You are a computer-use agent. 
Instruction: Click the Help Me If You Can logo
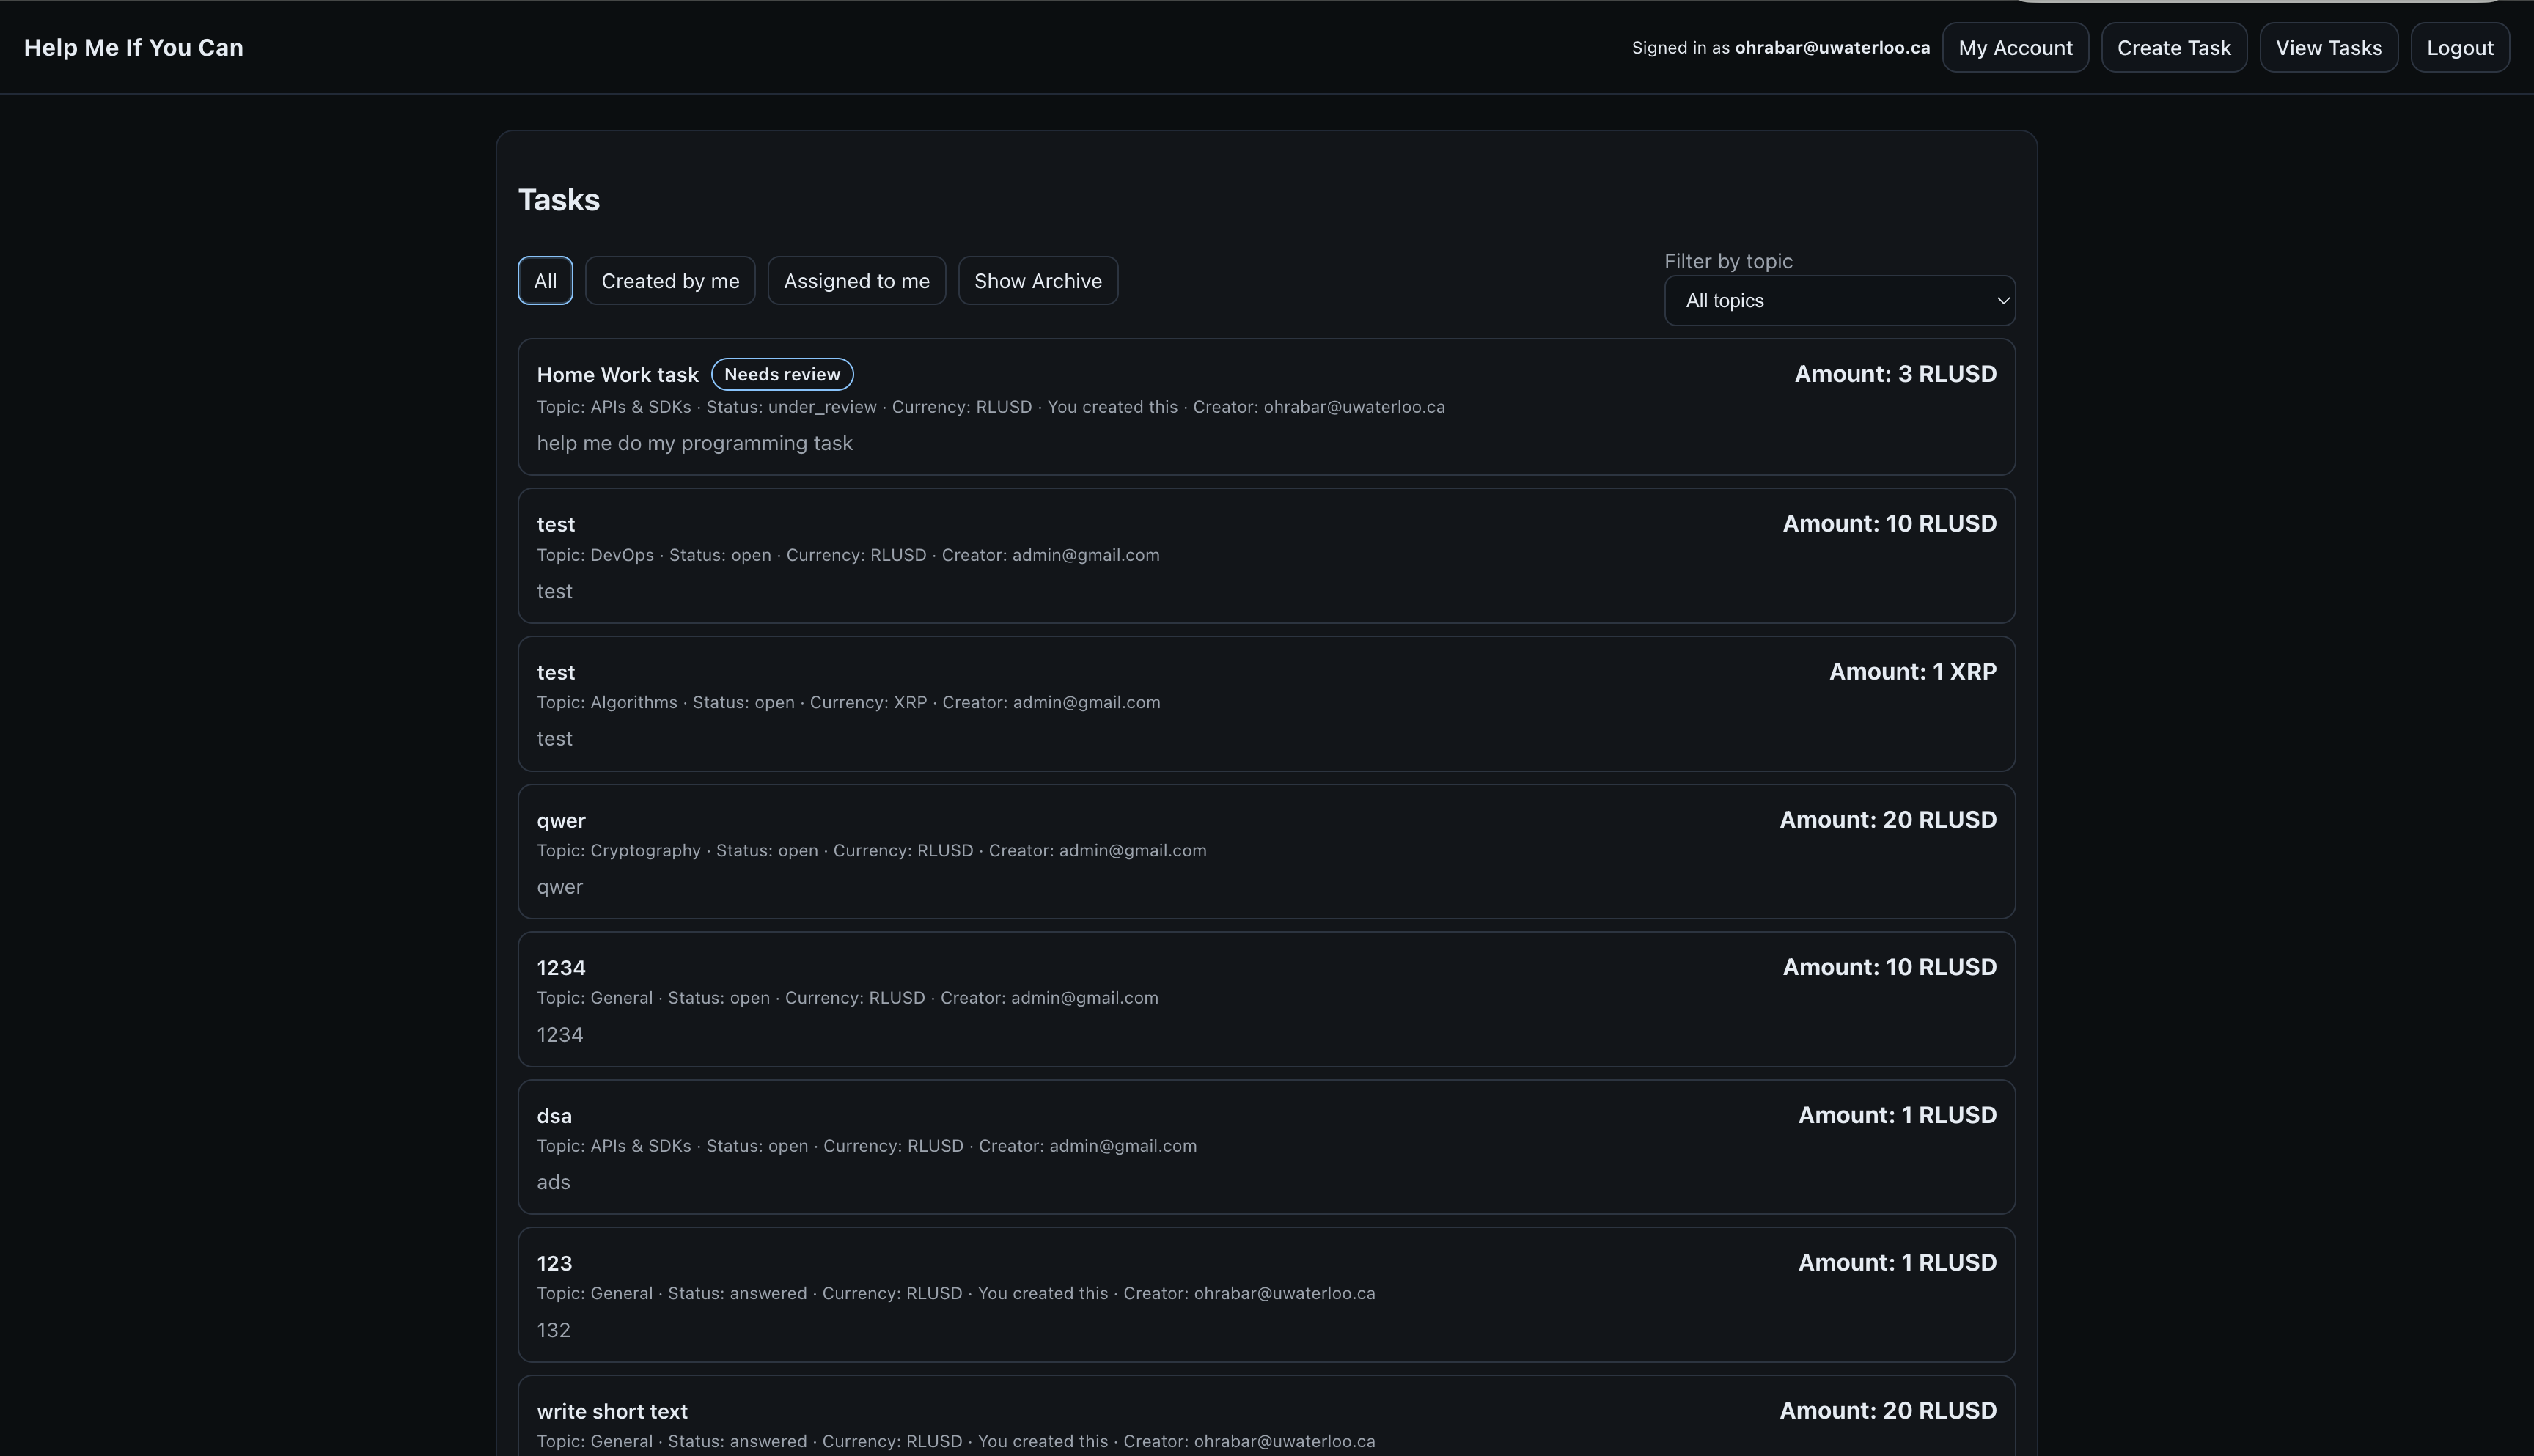pos(133,48)
